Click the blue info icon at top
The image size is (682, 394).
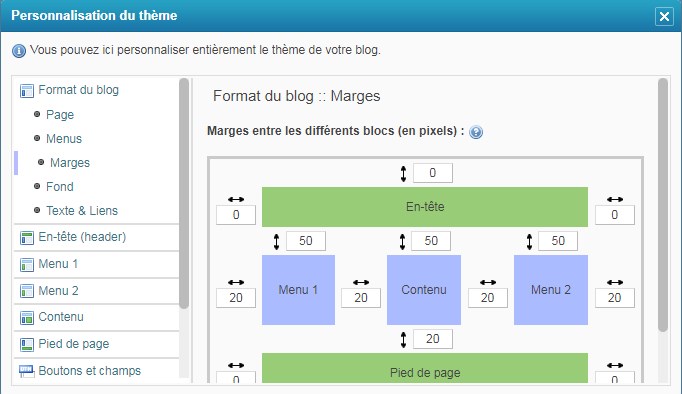pyautogui.click(x=19, y=51)
